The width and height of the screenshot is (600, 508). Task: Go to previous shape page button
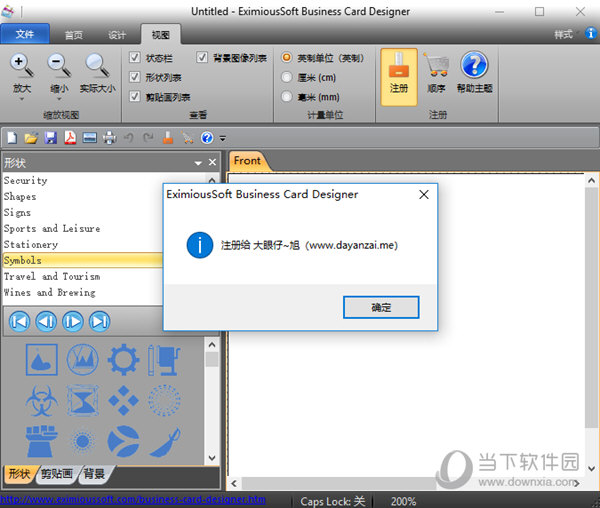pos(46,321)
